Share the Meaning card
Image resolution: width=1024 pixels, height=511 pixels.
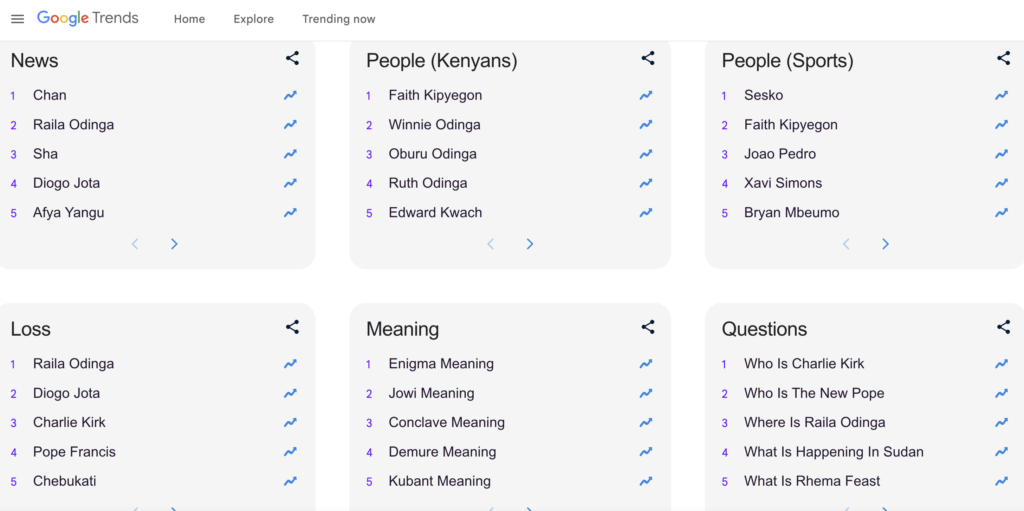[x=648, y=327]
